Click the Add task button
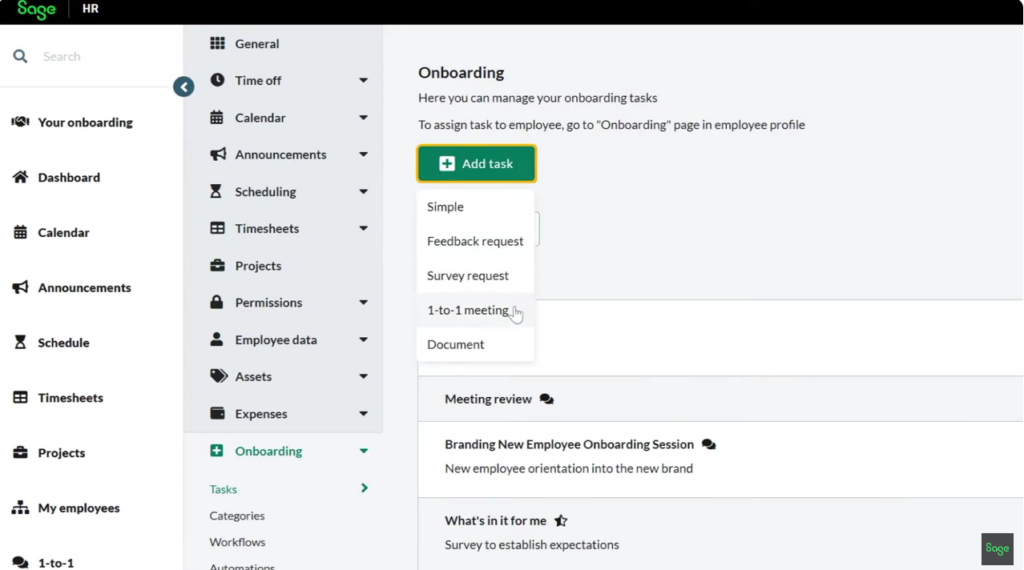 pyautogui.click(x=477, y=163)
